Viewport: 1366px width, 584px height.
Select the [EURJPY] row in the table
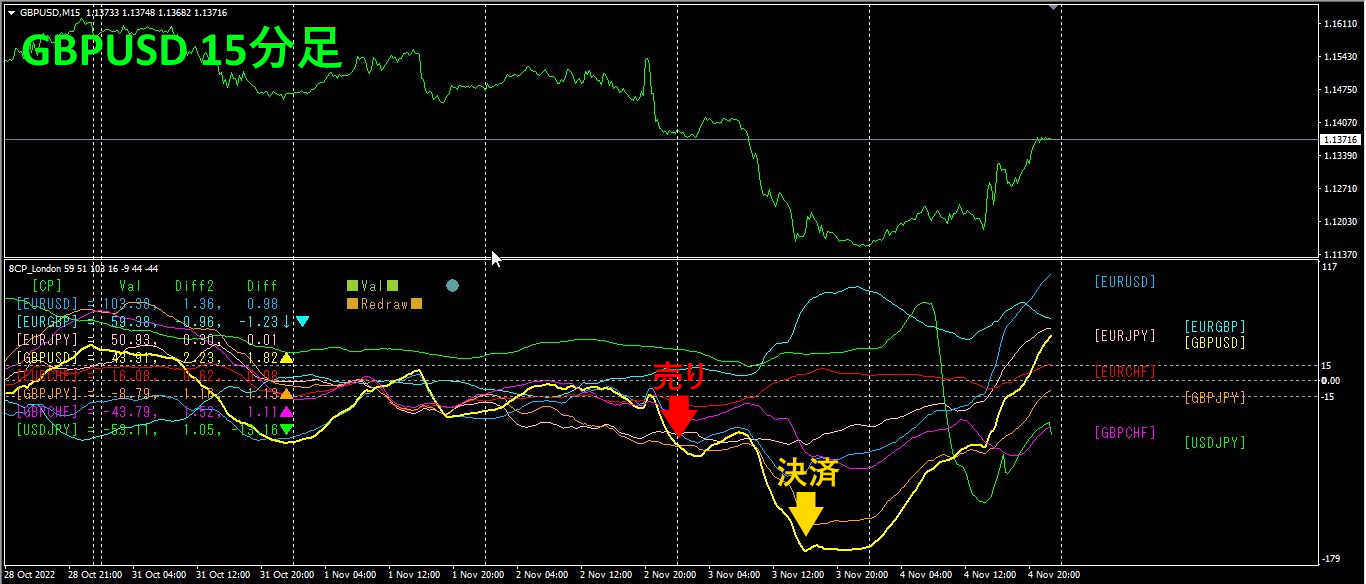147,340
